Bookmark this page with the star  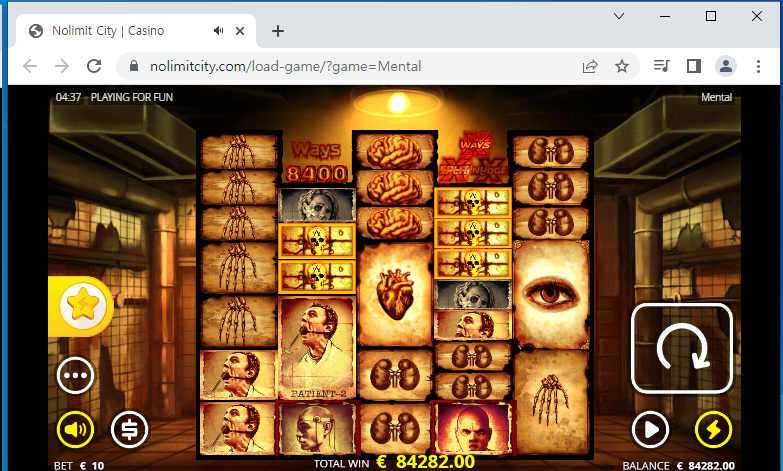[622, 66]
